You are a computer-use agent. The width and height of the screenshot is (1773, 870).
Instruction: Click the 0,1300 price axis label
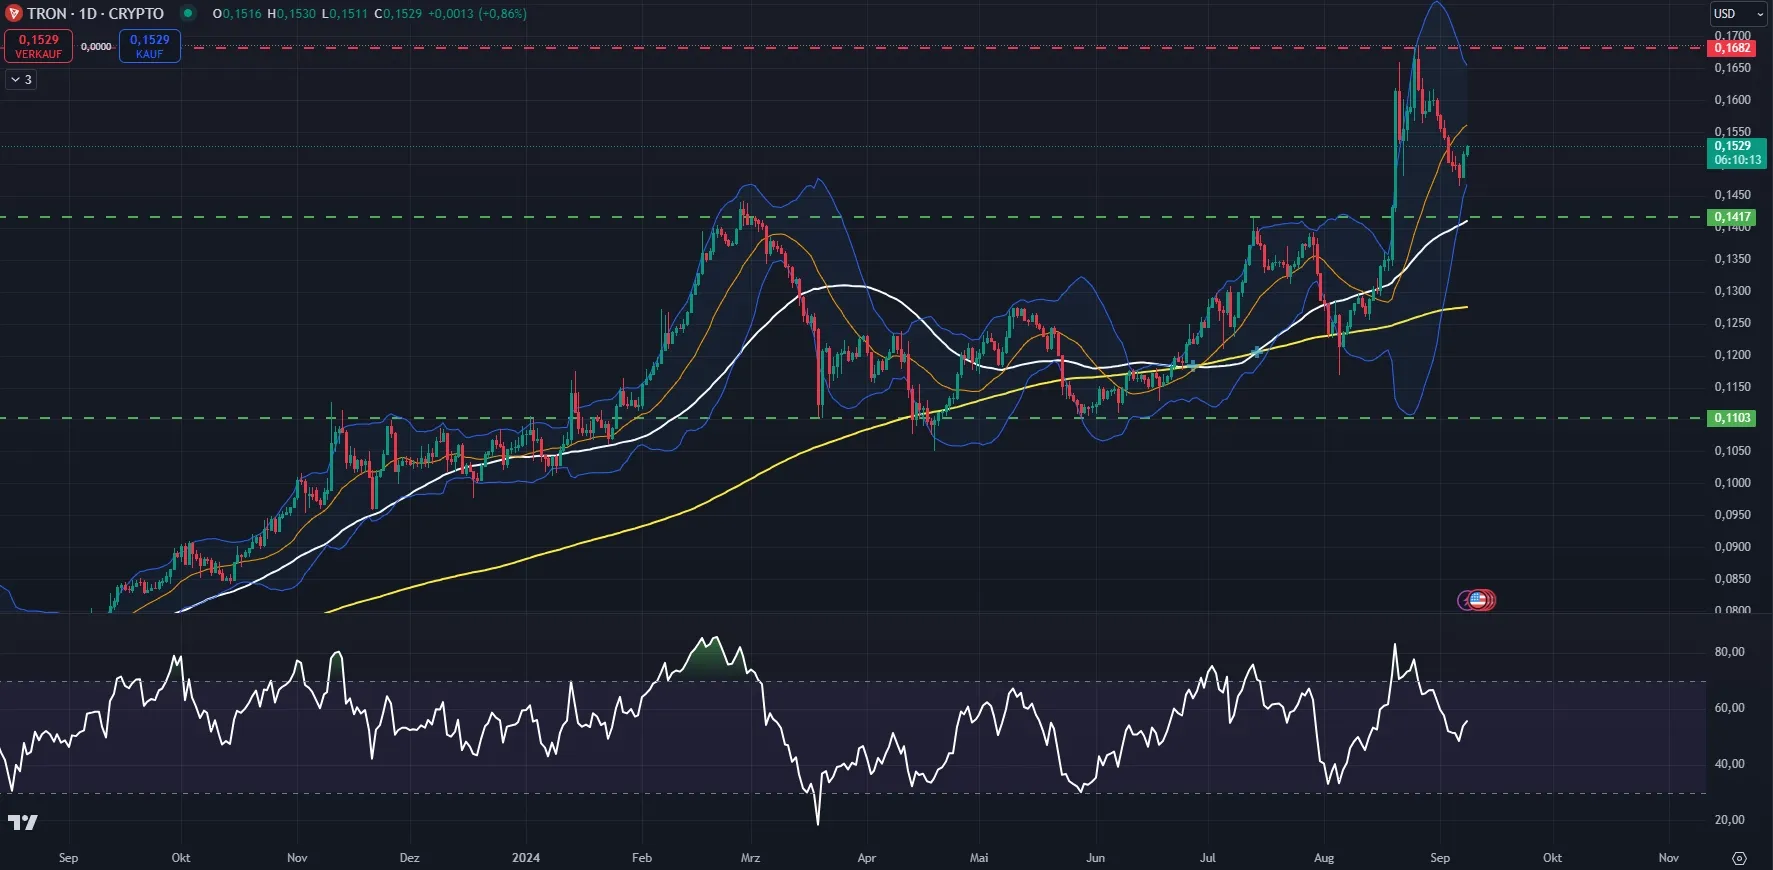point(1732,291)
